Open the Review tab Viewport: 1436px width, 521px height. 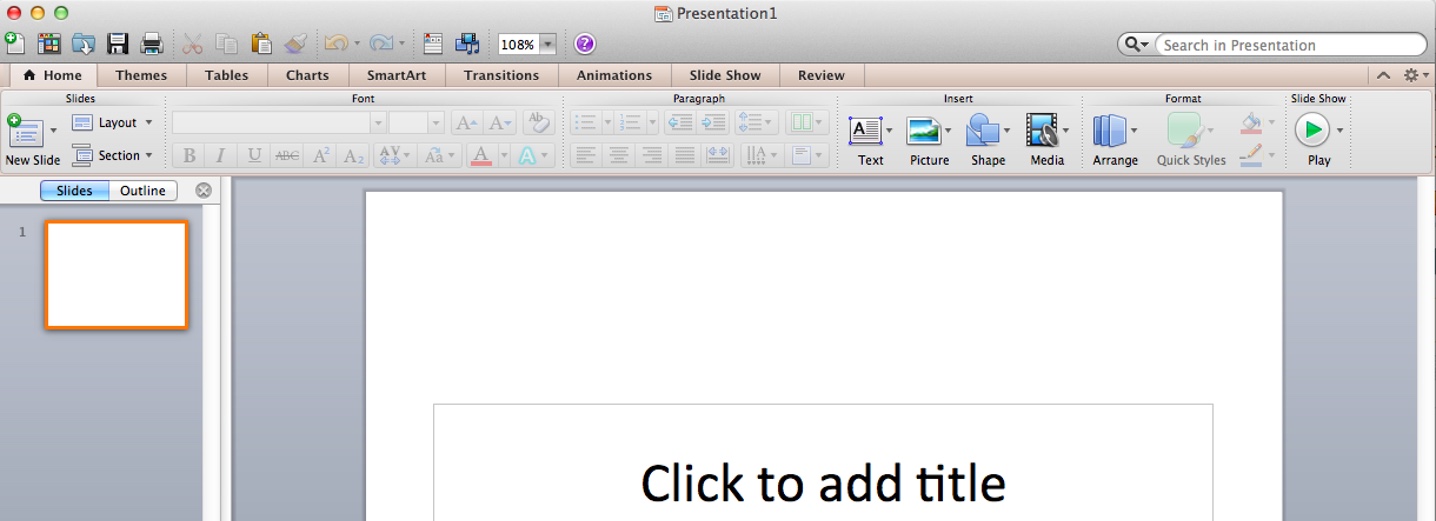click(821, 75)
